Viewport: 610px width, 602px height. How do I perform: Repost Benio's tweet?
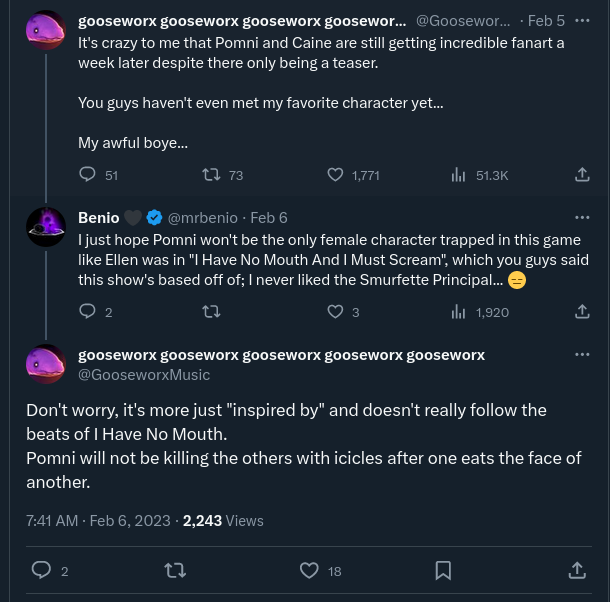pyautogui.click(x=211, y=312)
